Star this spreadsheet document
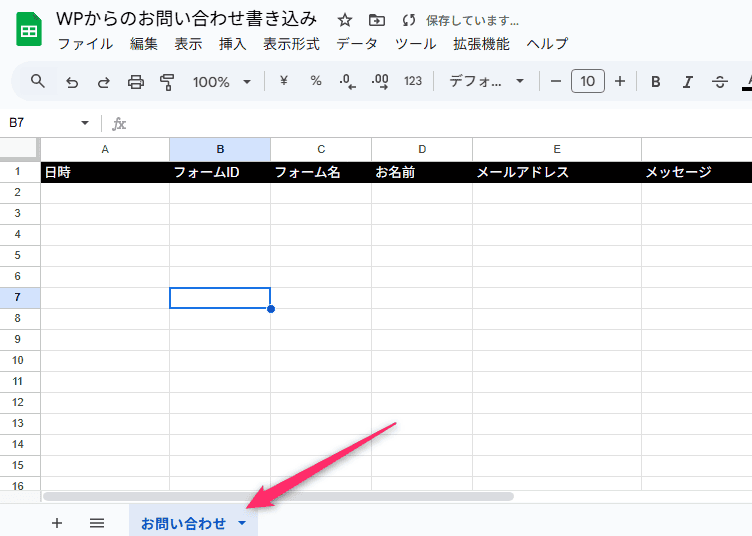The height and width of the screenshot is (536, 752). [x=345, y=20]
